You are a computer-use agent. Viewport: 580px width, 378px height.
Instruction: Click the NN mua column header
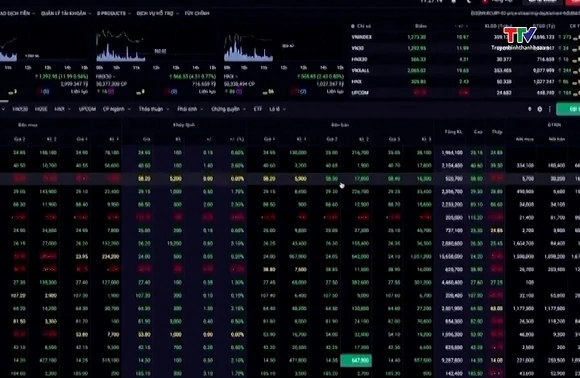(525, 139)
